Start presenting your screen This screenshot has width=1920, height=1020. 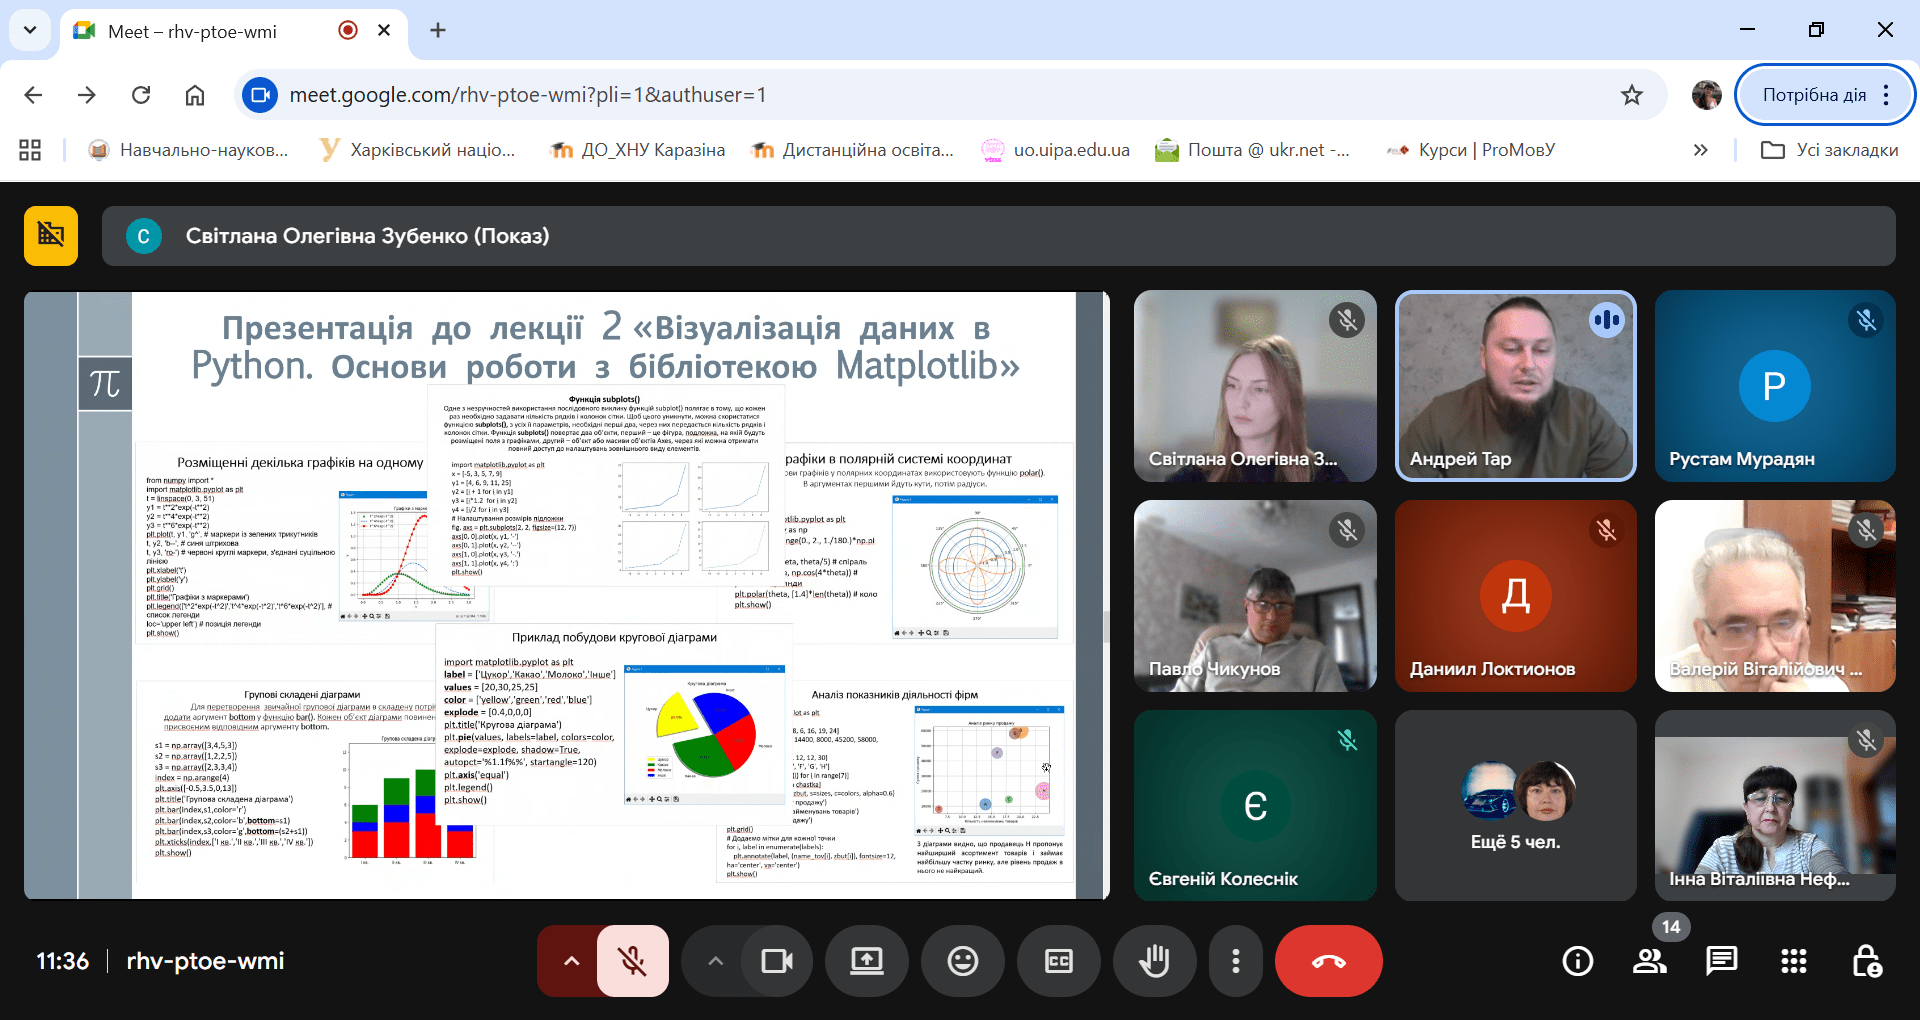tap(866, 961)
